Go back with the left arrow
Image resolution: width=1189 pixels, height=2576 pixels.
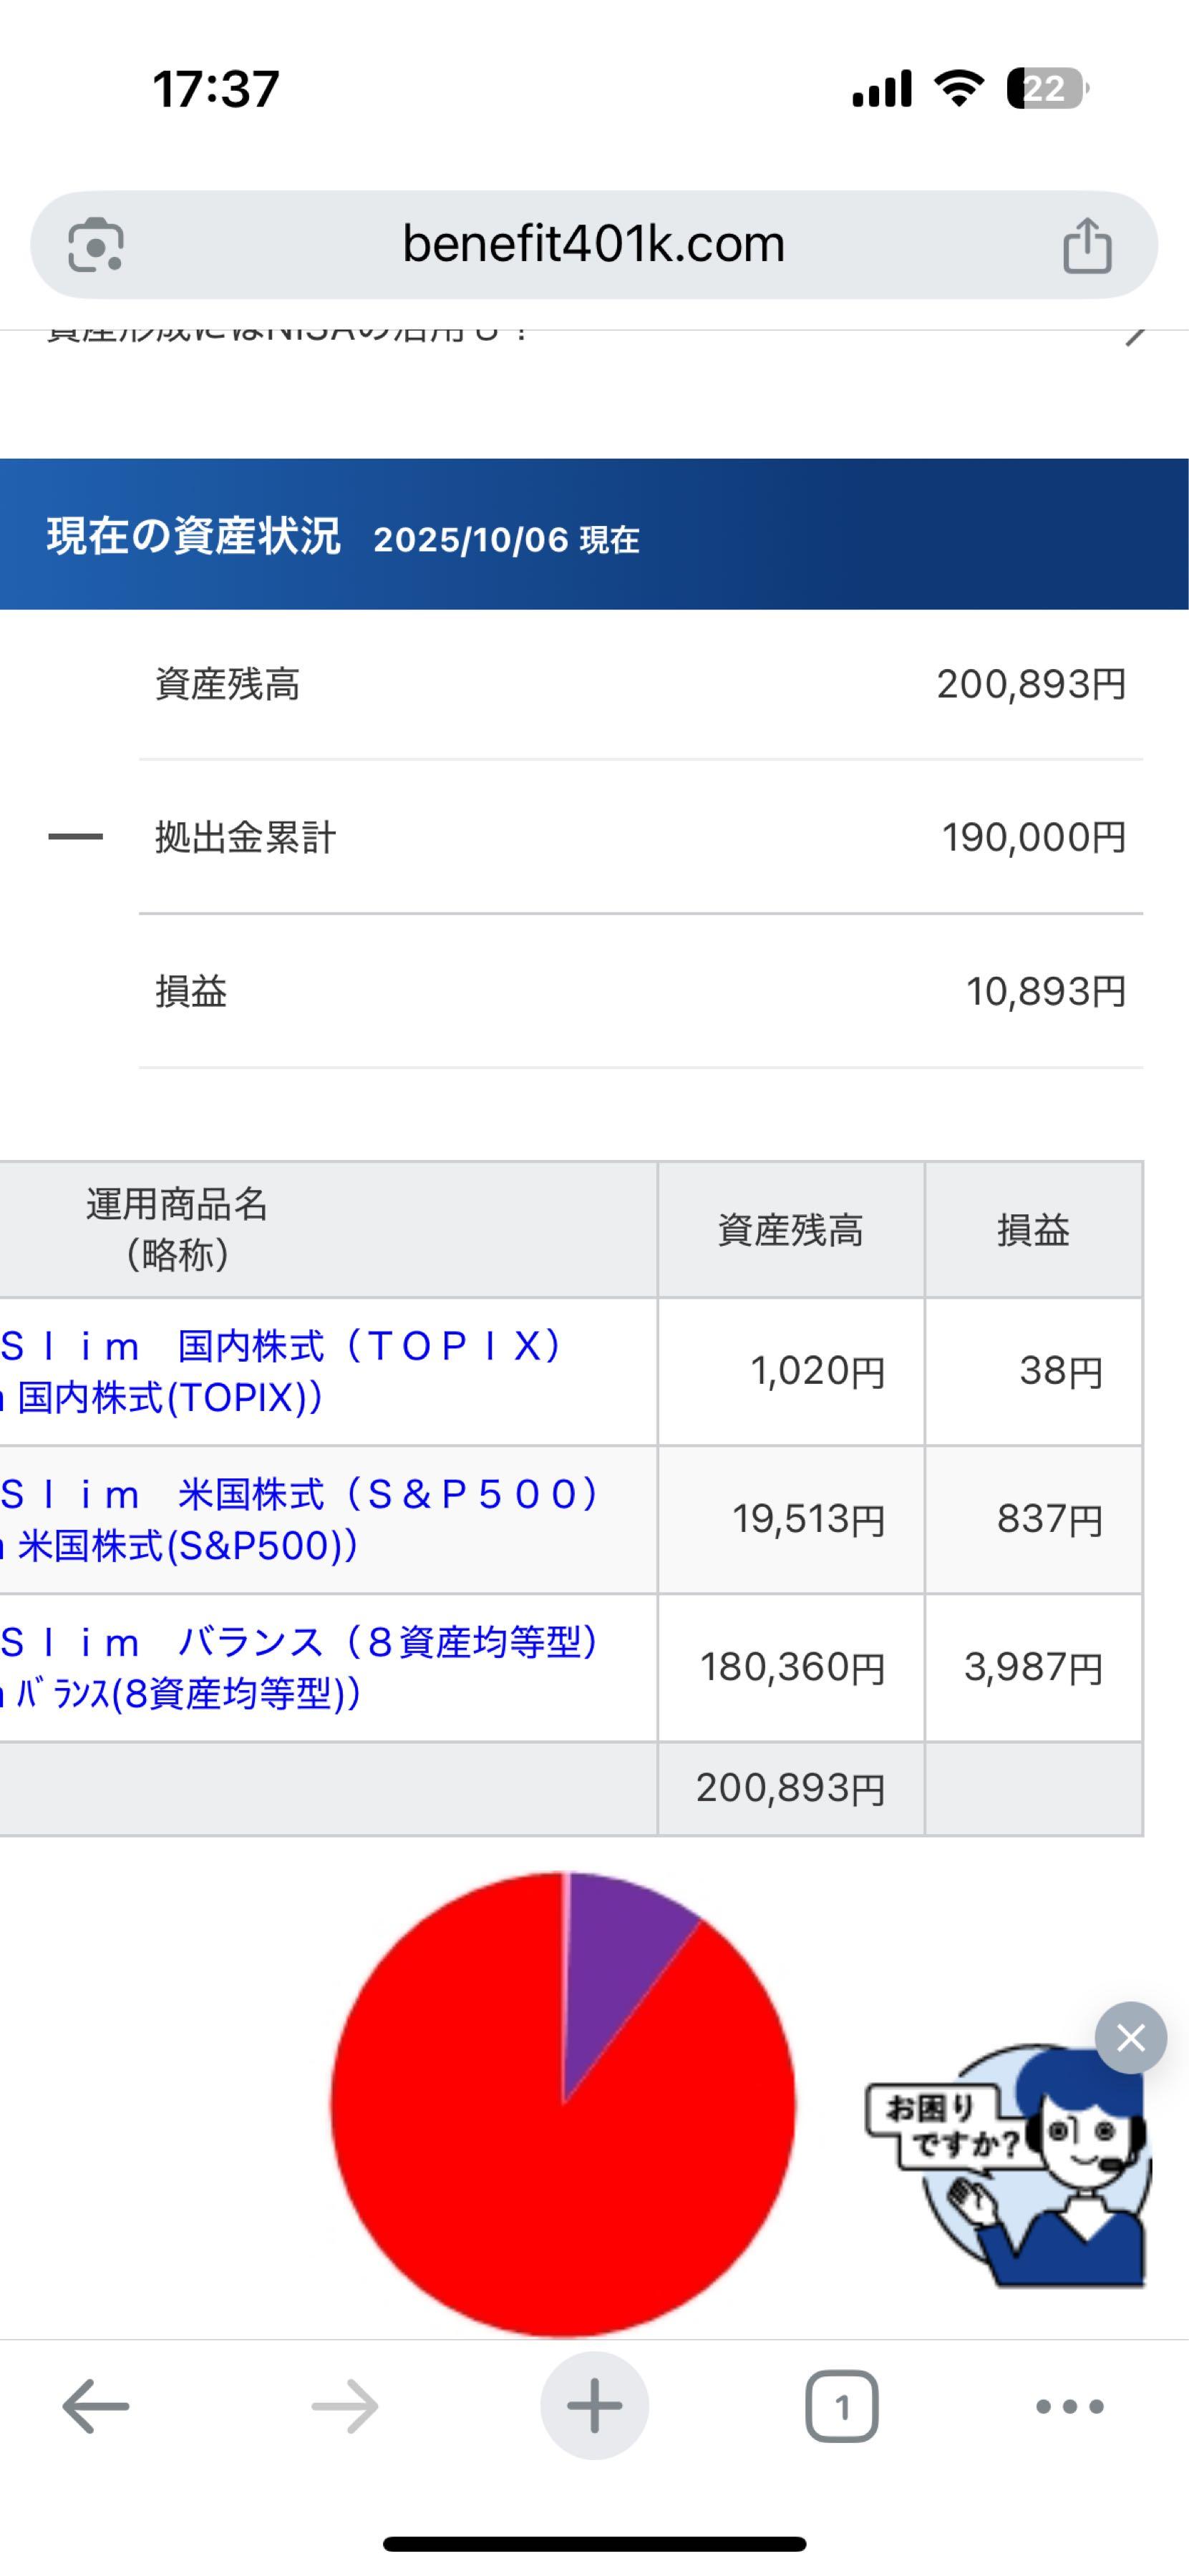tap(95, 2406)
